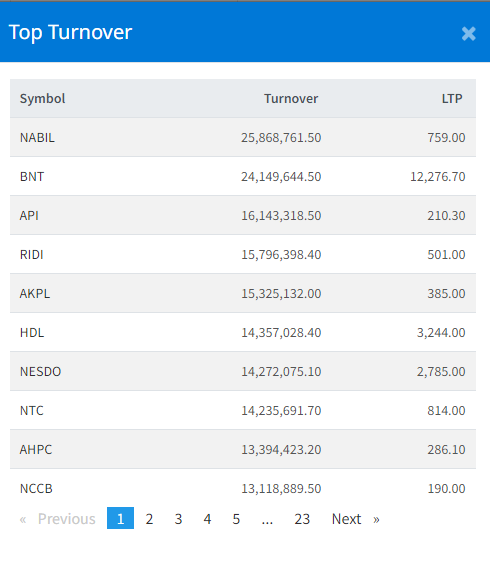Click the Previous page link

tap(58, 518)
